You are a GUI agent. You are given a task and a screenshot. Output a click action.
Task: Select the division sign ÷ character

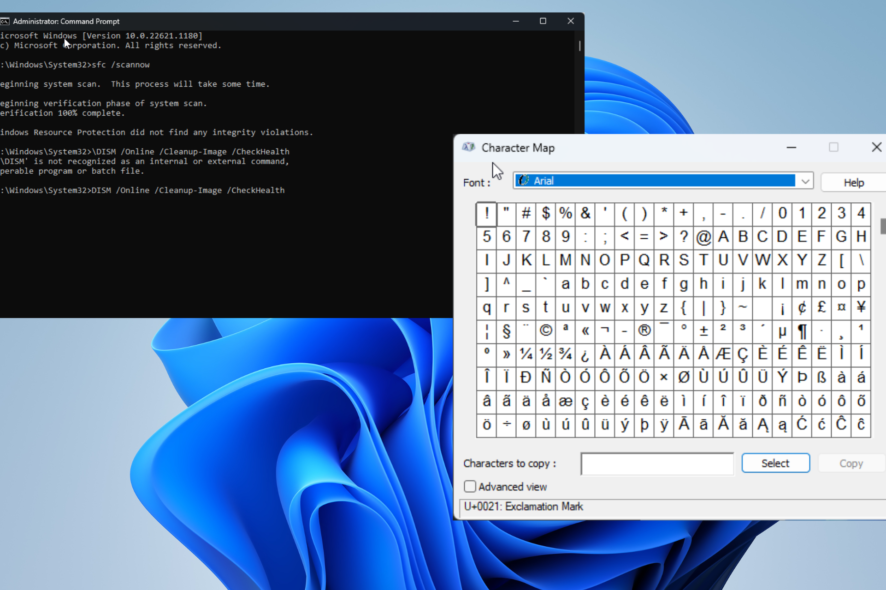point(506,425)
